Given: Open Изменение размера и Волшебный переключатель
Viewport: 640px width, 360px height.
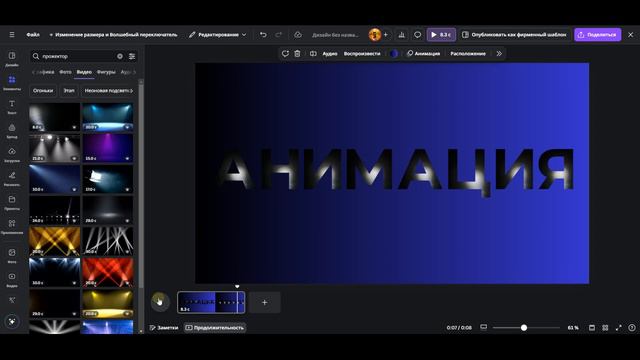Looking at the screenshot, I should click(x=113, y=35).
